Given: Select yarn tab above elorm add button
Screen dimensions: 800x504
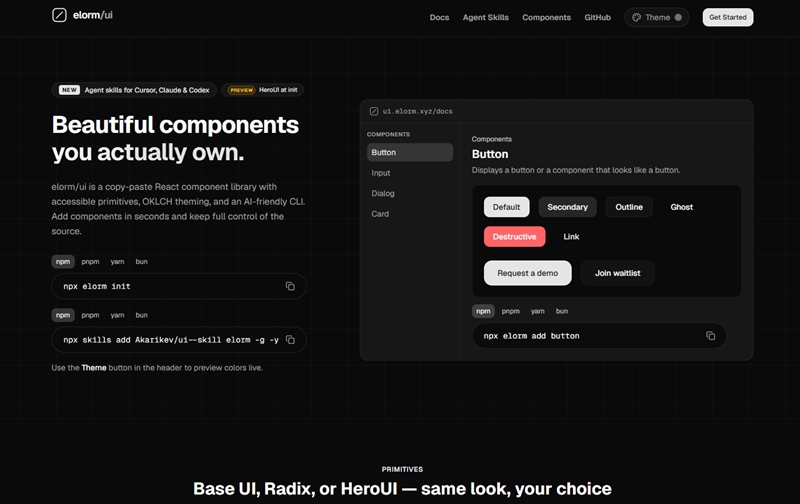Looking at the screenshot, I should click(538, 311).
